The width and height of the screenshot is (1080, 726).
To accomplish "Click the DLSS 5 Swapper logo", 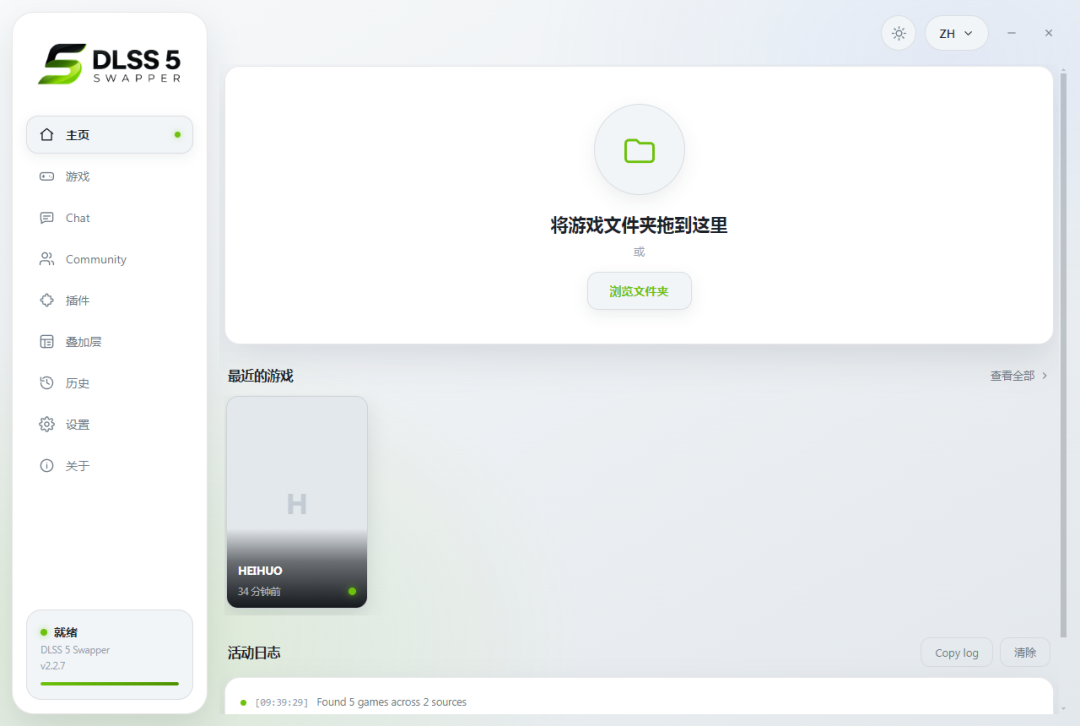I will click(x=110, y=64).
